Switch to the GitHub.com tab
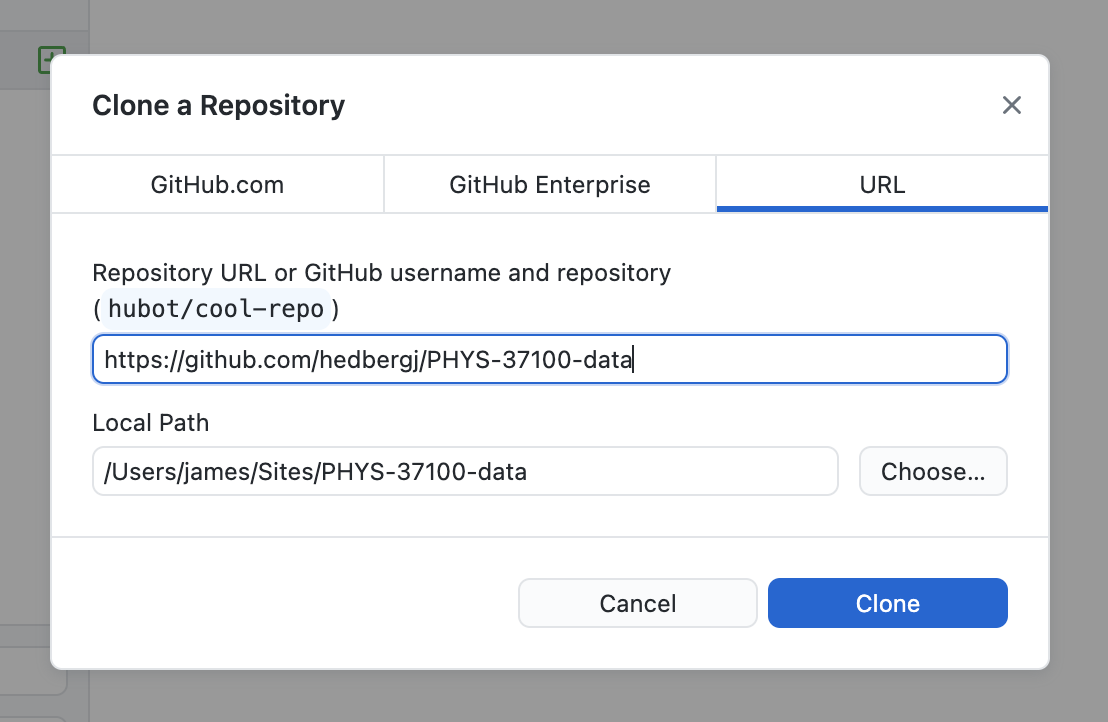This screenshot has height=722, width=1108. (x=218, y=184)
